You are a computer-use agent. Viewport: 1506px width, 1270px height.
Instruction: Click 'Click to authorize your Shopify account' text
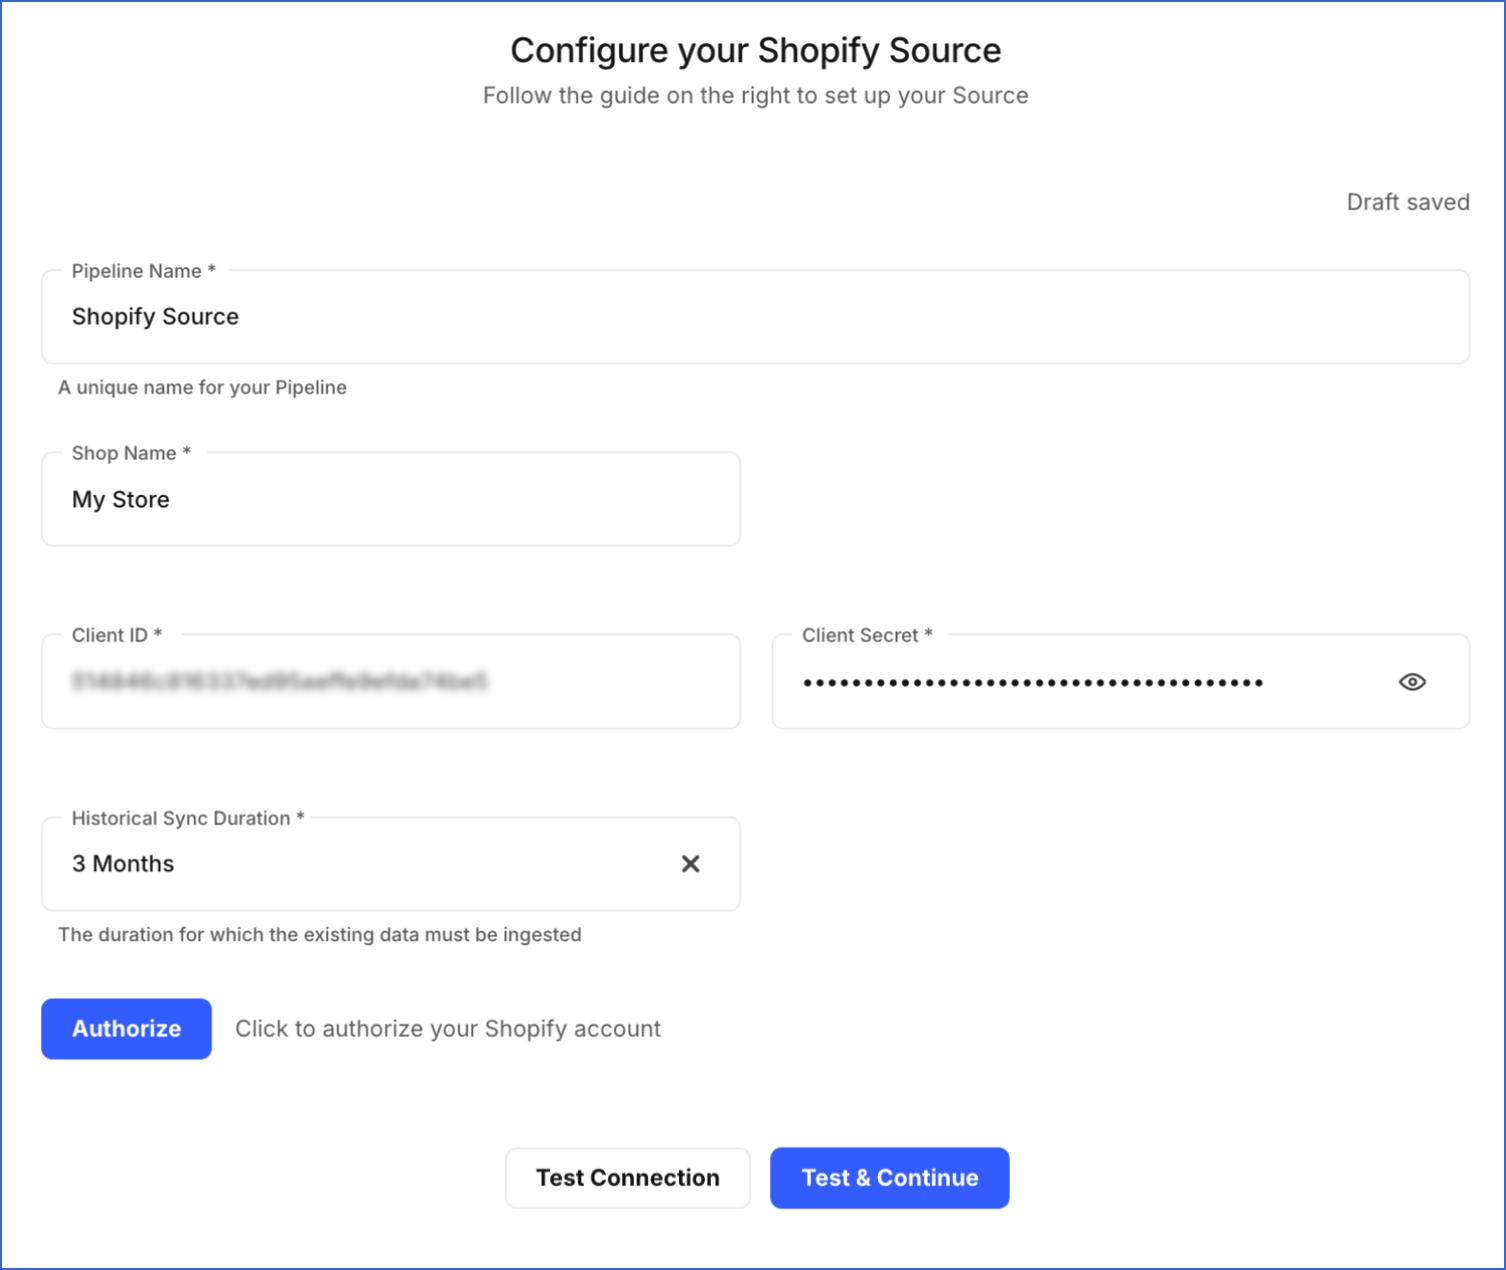447,1028
